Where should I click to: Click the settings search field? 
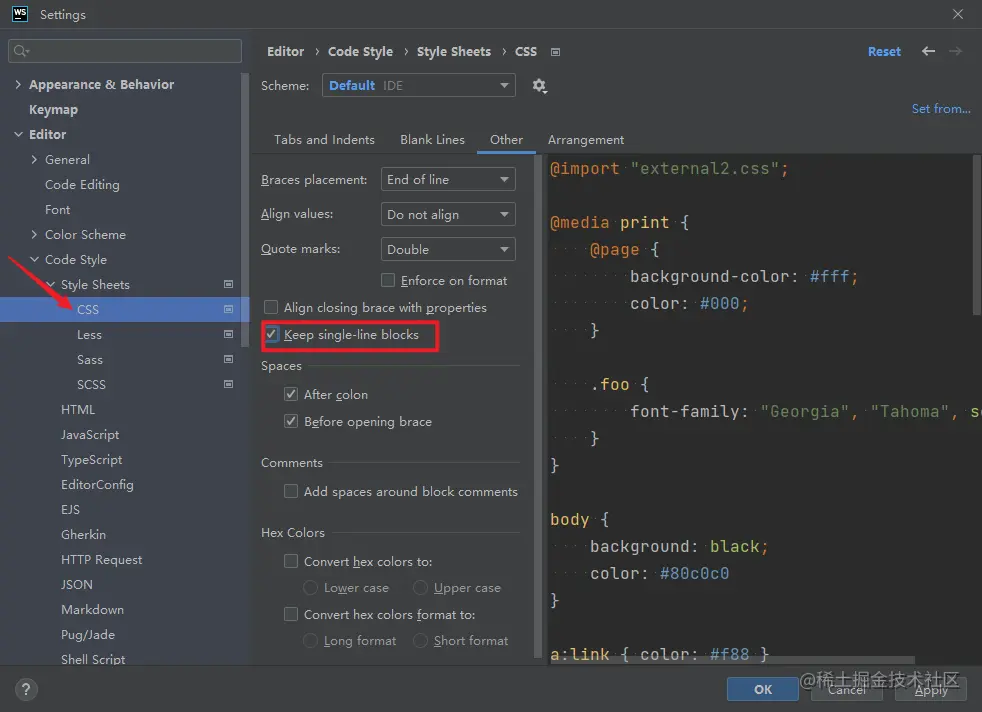(x=125, y=51)
